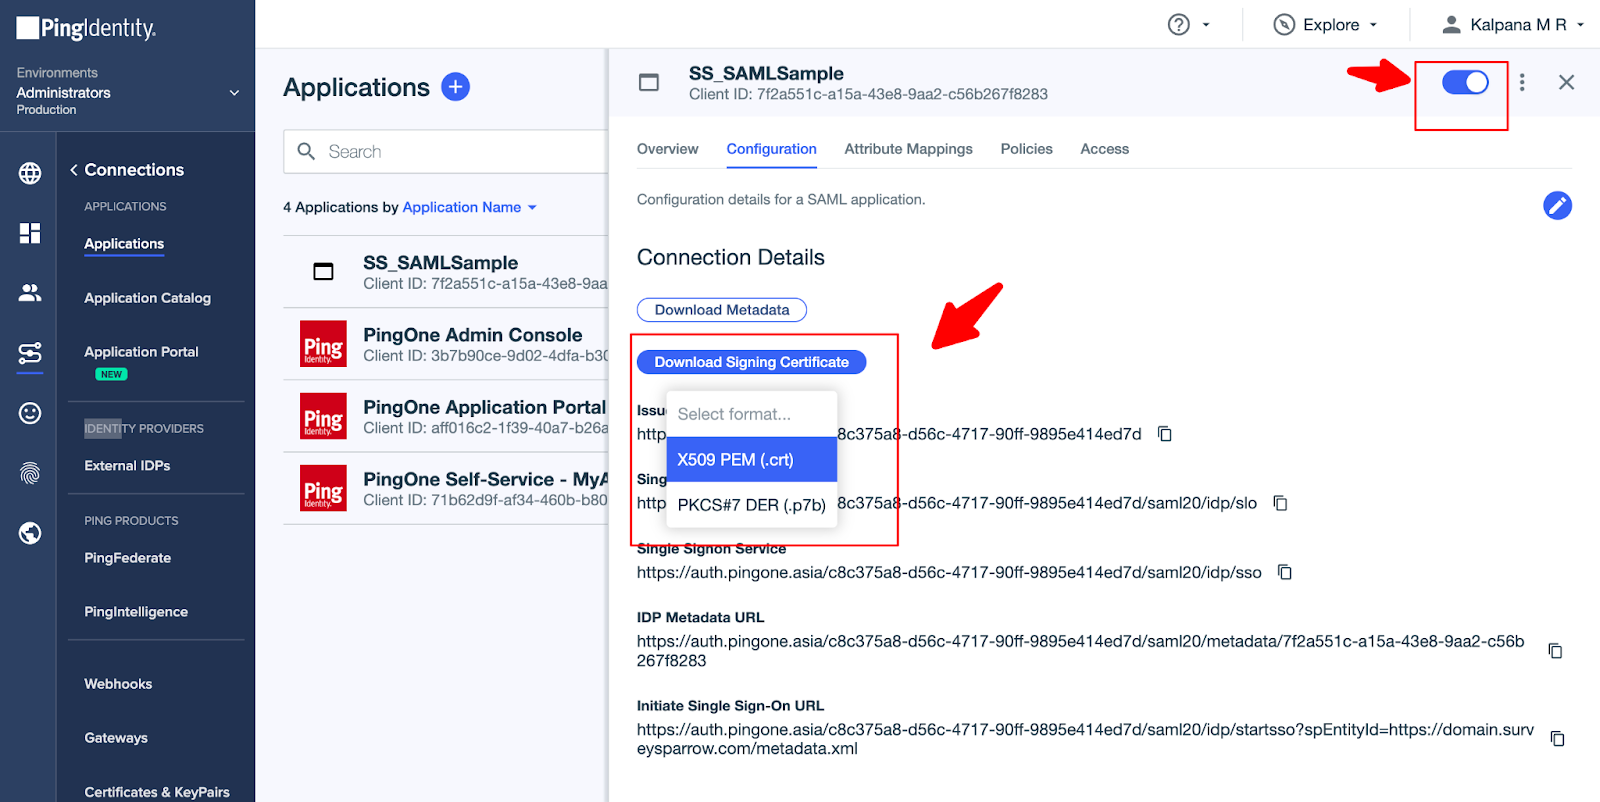
Task: Copy the Single Signon Service URL
Action: click(x=1285, y=572)
